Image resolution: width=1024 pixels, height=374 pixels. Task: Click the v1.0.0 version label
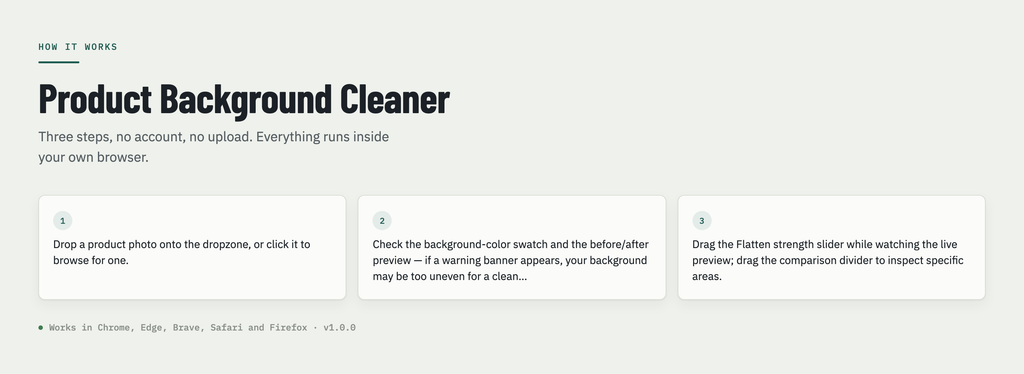340,328
